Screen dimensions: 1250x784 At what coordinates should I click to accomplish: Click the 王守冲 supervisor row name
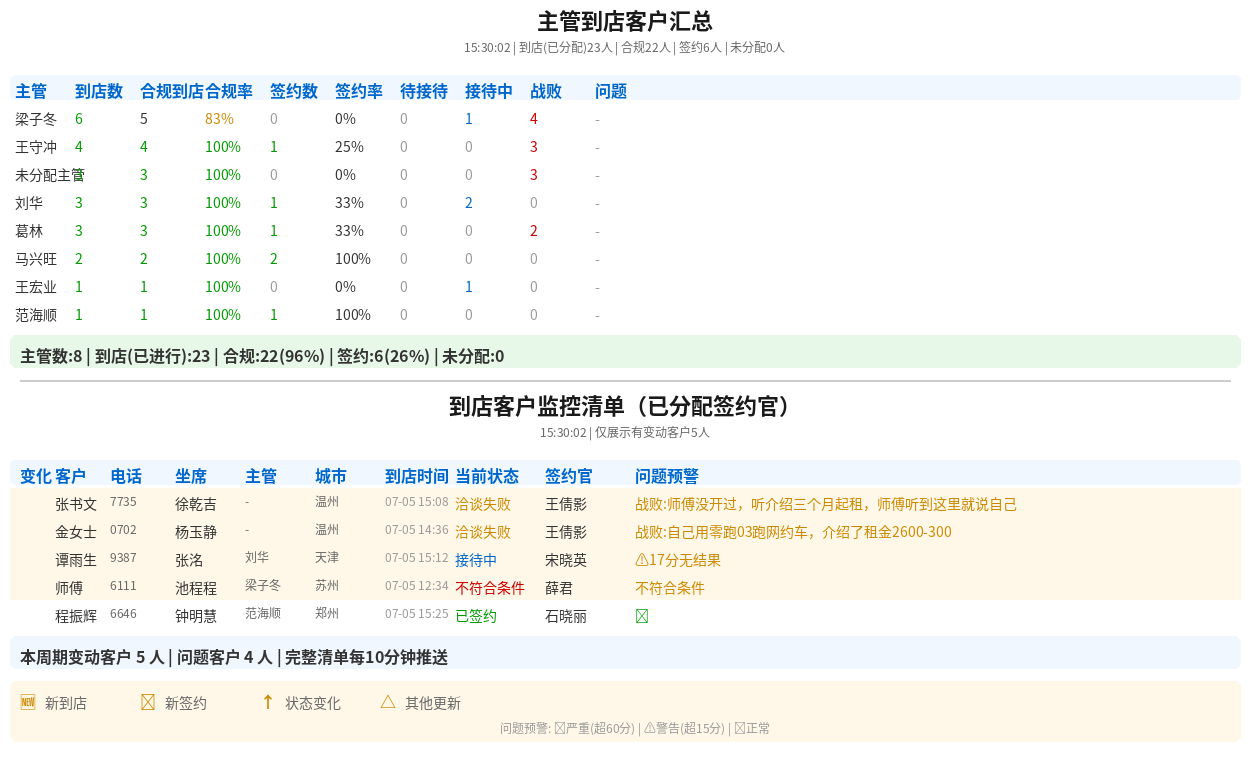36,147
